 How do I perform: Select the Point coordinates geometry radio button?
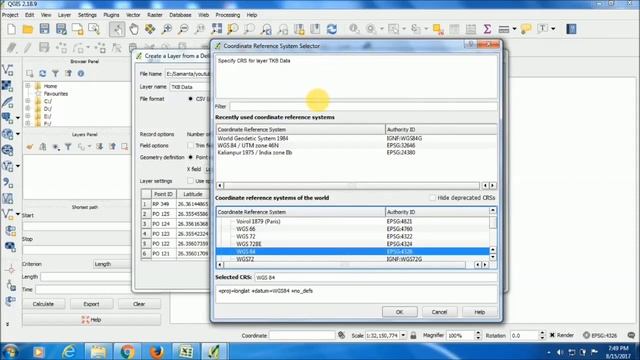[191, 157]
